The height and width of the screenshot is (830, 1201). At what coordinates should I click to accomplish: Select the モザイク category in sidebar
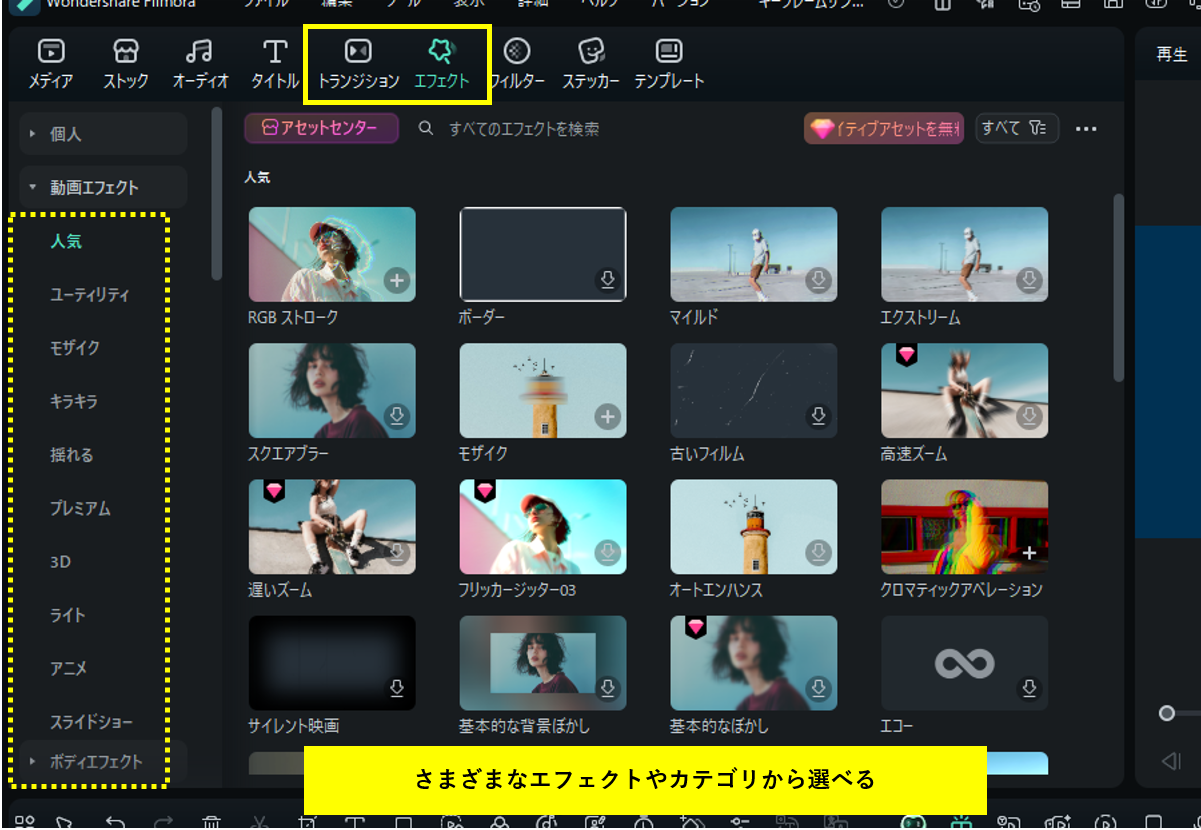pos(75,348)
